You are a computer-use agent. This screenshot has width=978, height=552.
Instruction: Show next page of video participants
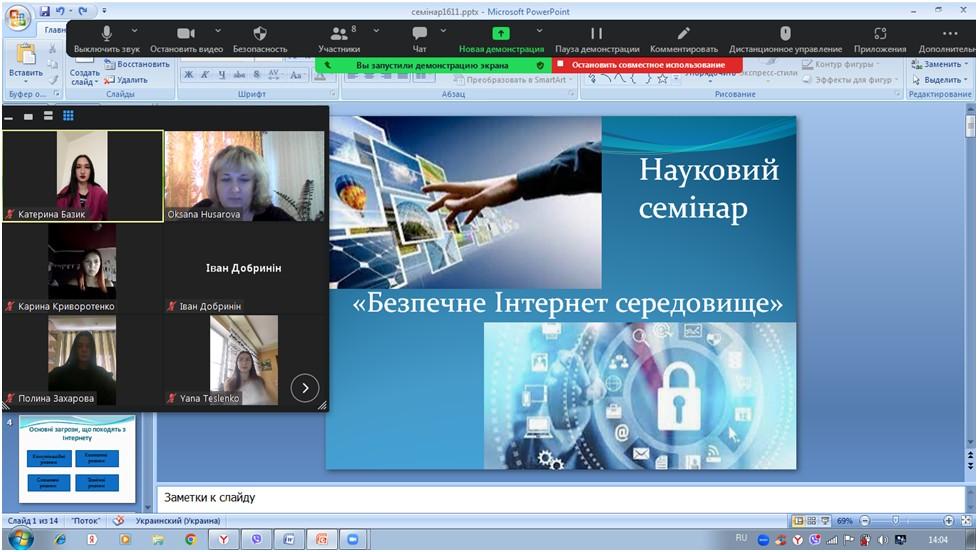(304, 387)
